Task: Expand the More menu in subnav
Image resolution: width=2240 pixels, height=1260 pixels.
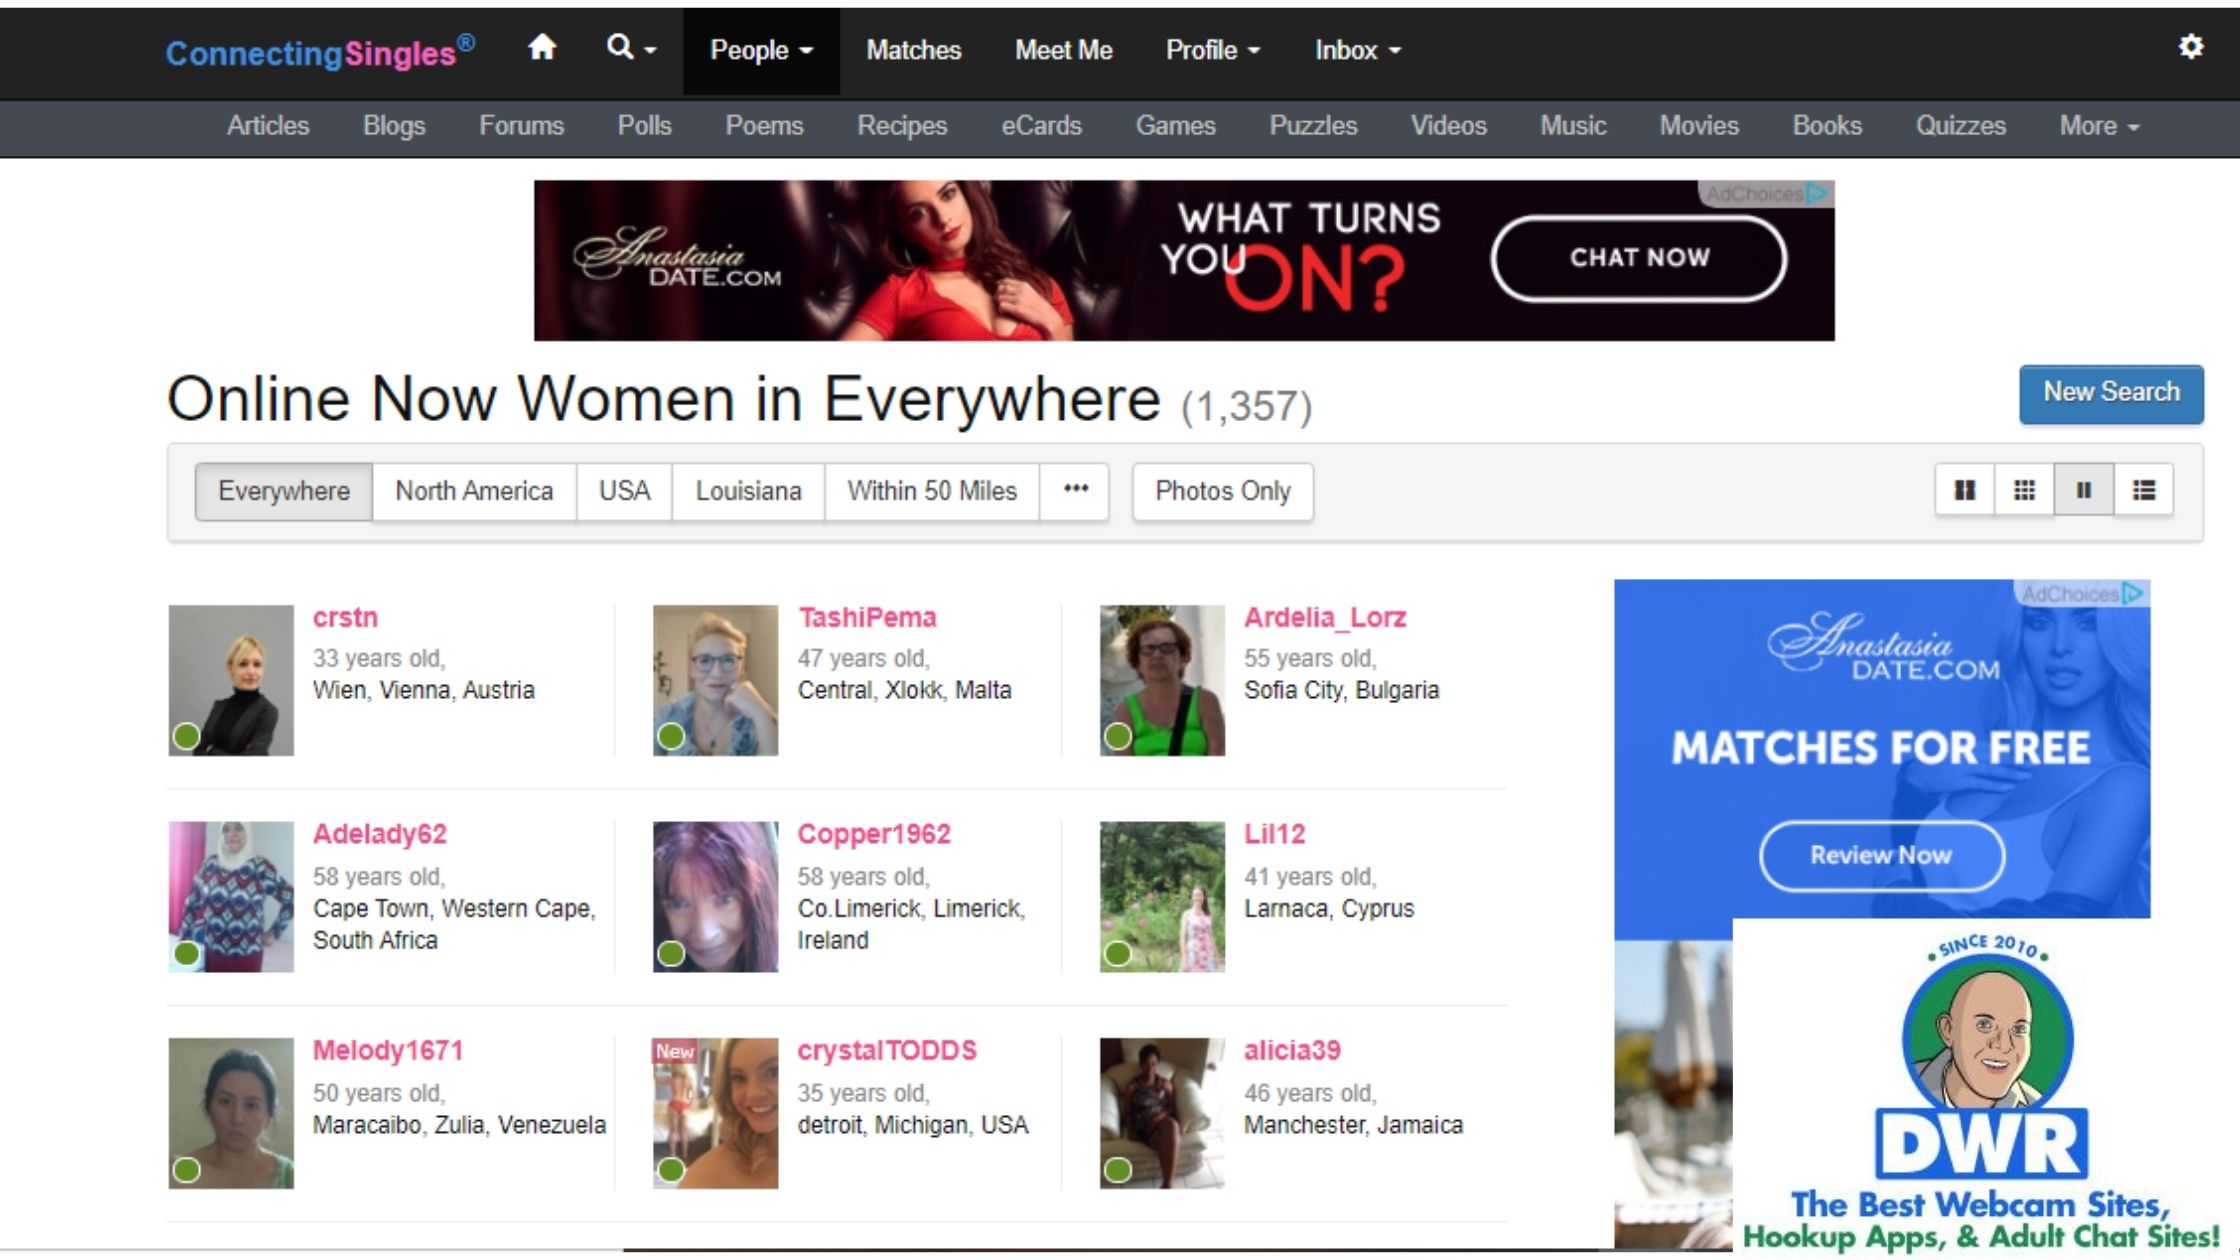Action: point(2098,126)
